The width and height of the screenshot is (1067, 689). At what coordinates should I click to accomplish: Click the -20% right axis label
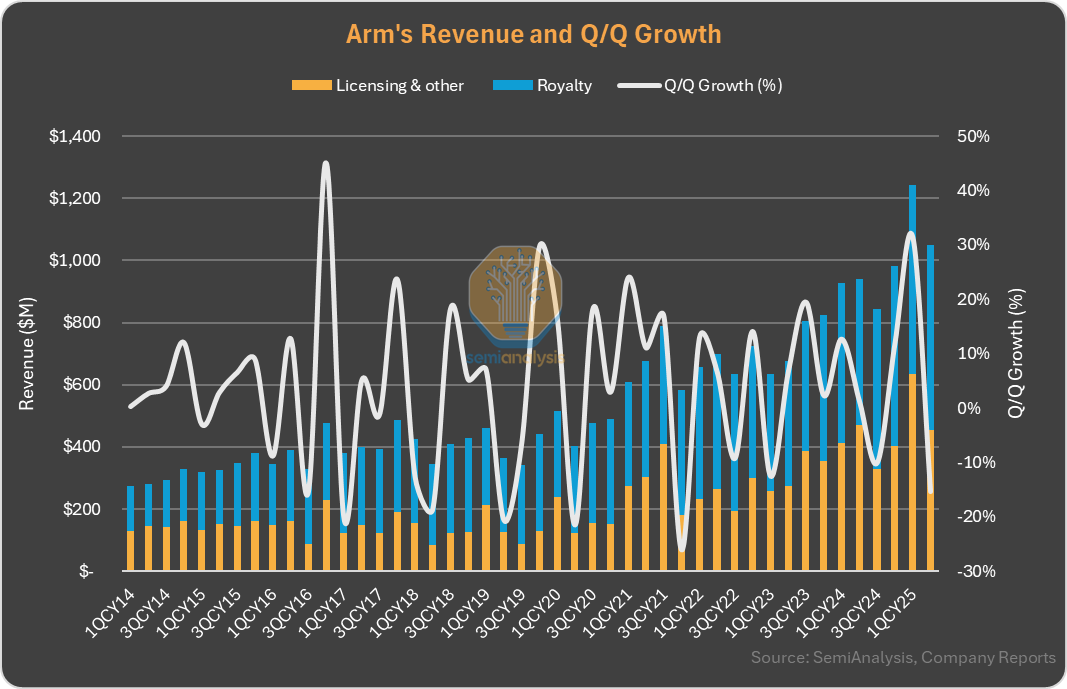click(x=976, y=517)
